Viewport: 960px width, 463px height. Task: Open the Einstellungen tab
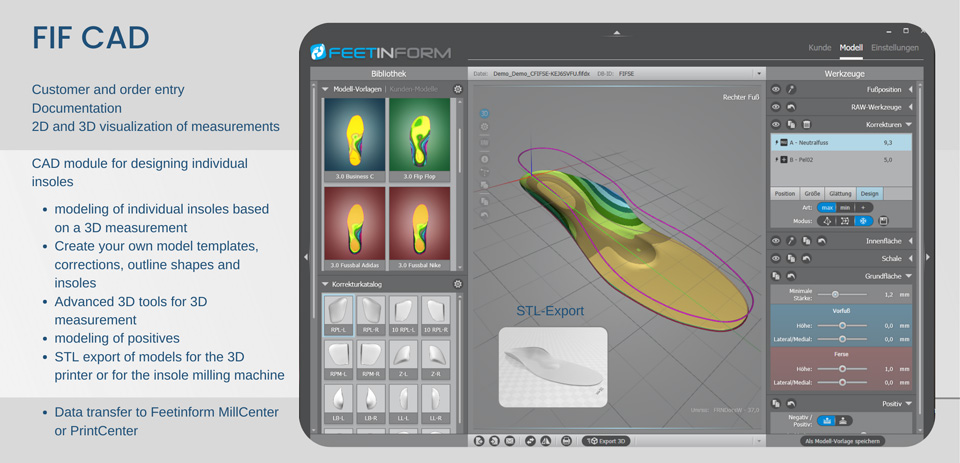(894, 47)
